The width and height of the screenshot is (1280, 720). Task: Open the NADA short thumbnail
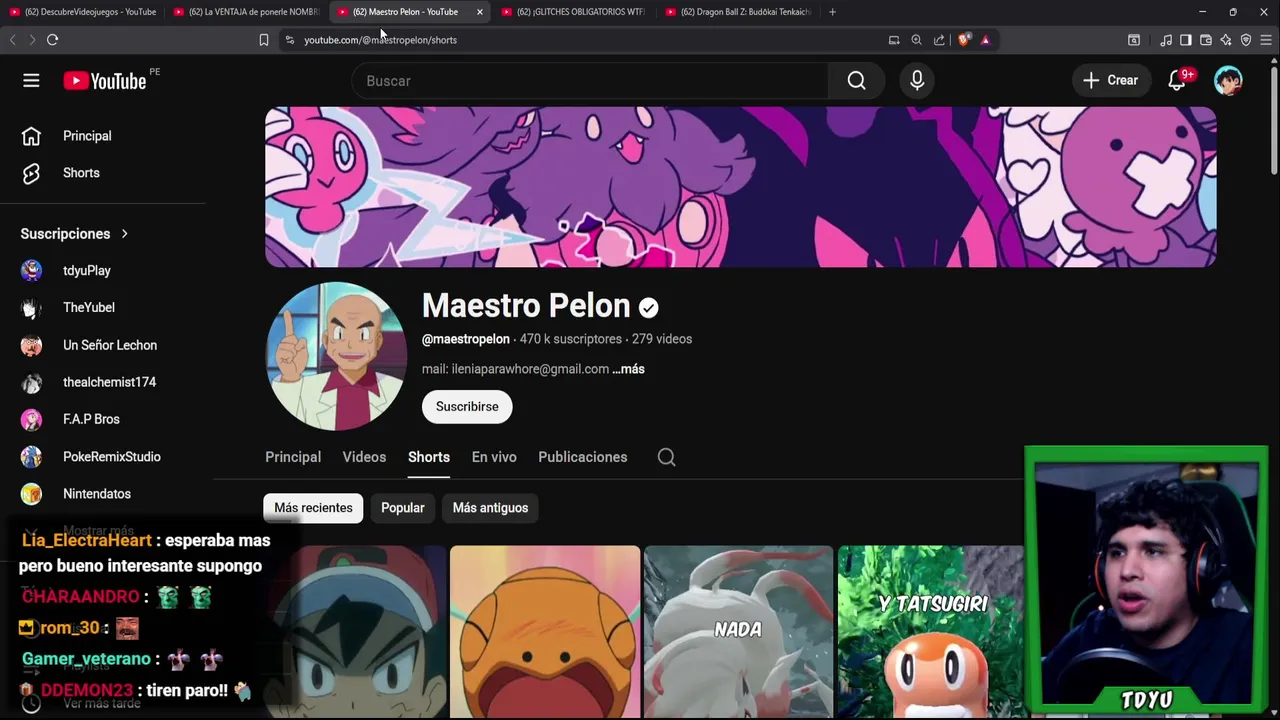[738, 632]
